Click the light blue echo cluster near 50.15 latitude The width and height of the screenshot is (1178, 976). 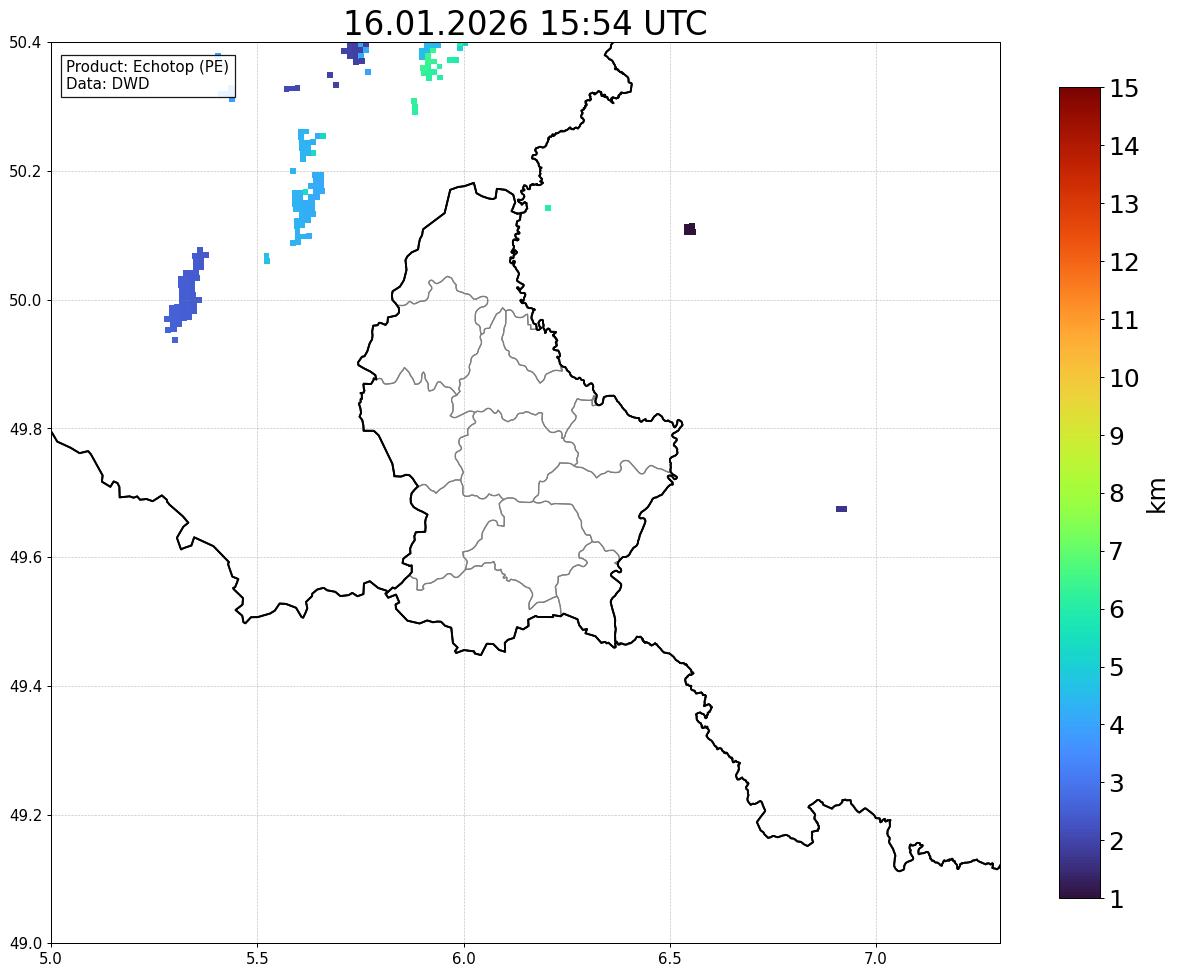click(307, 208)
